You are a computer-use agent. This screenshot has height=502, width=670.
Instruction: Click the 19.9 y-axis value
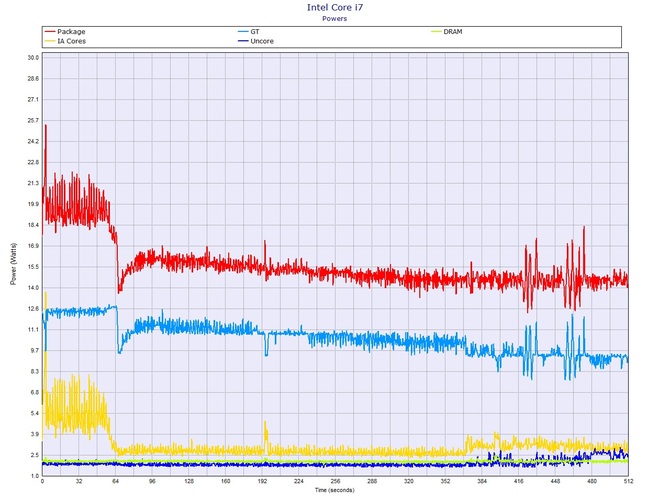click(x=33, y=204)
